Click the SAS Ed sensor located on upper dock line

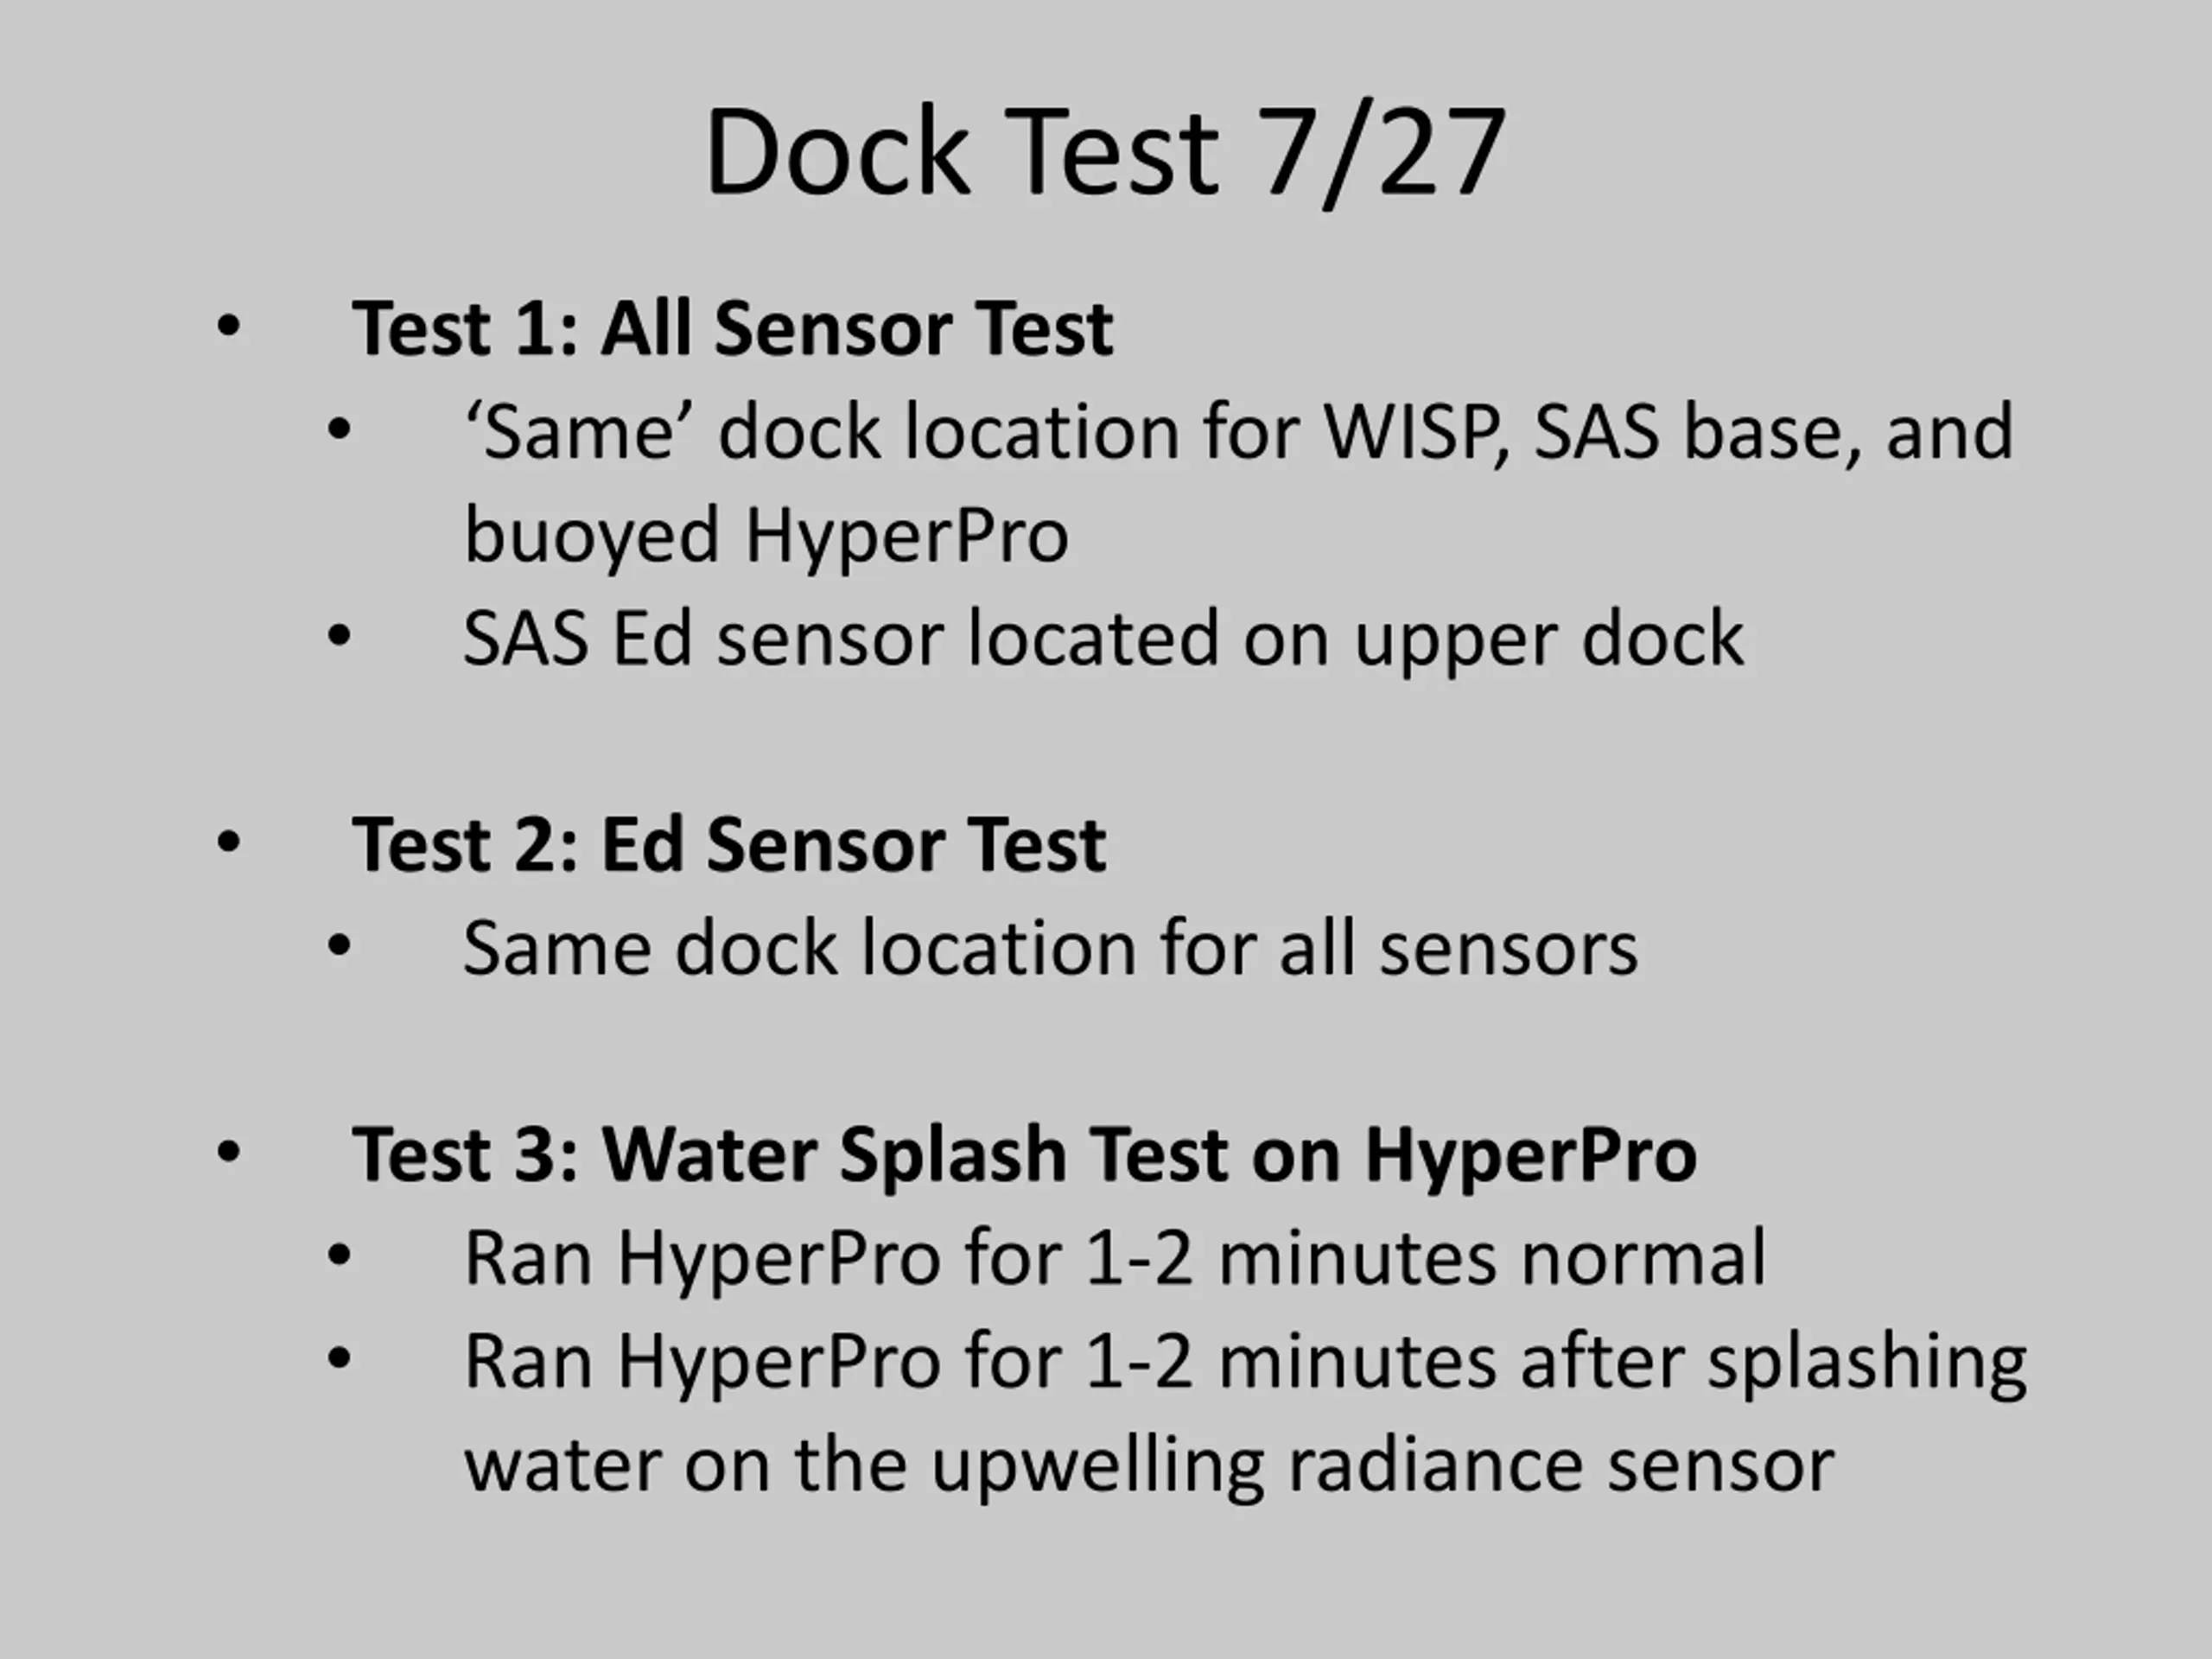(x=1104, y=638)
